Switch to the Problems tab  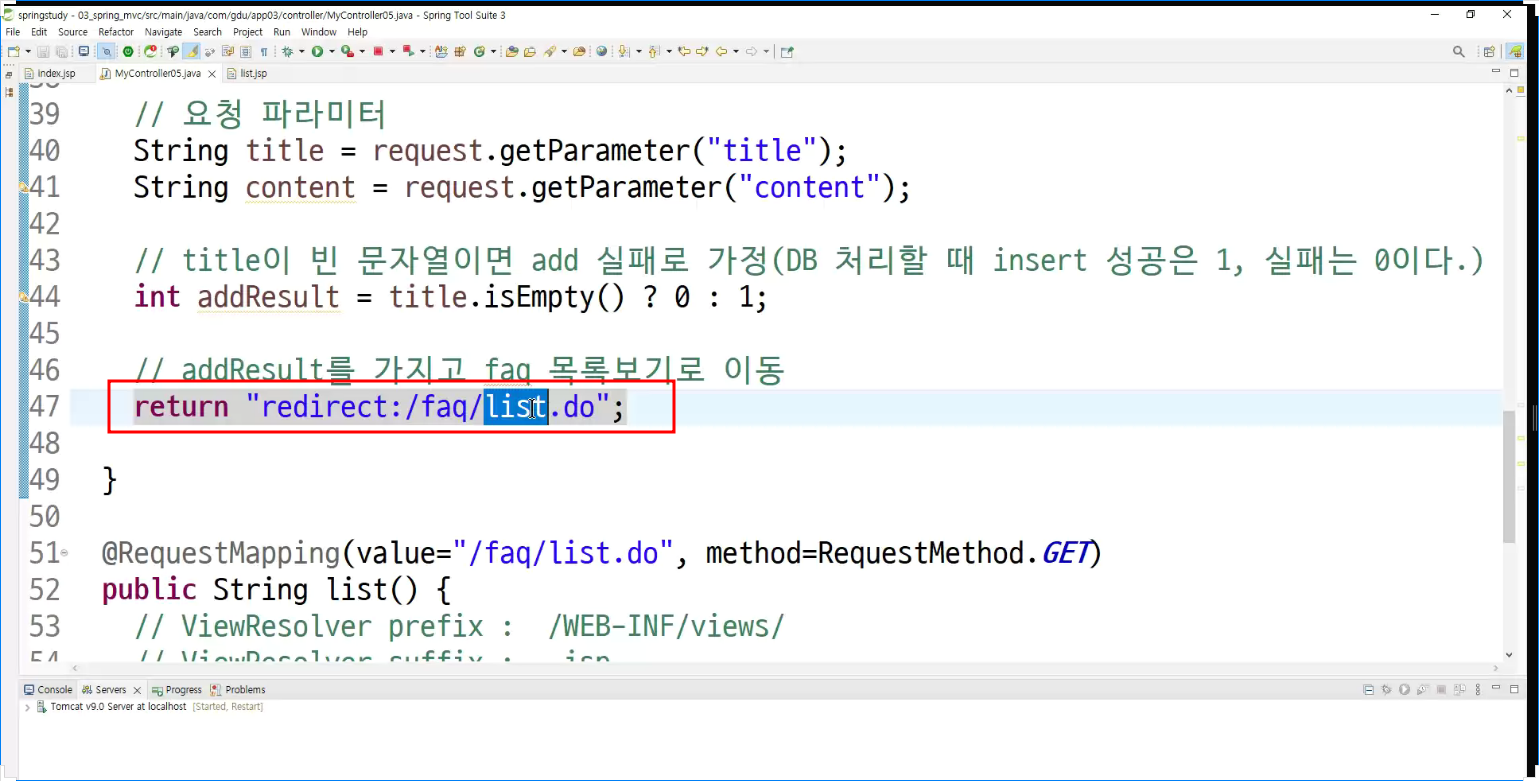[238, 690]
